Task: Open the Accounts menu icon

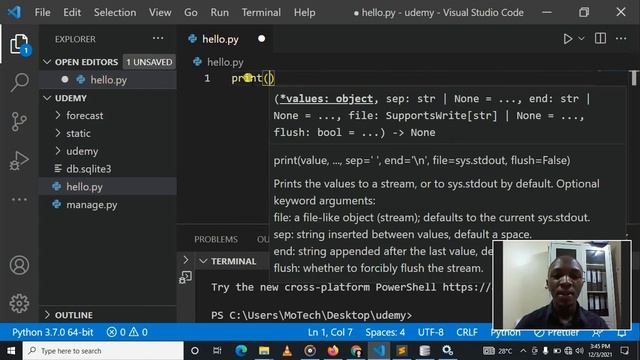Action: point(19,265)
